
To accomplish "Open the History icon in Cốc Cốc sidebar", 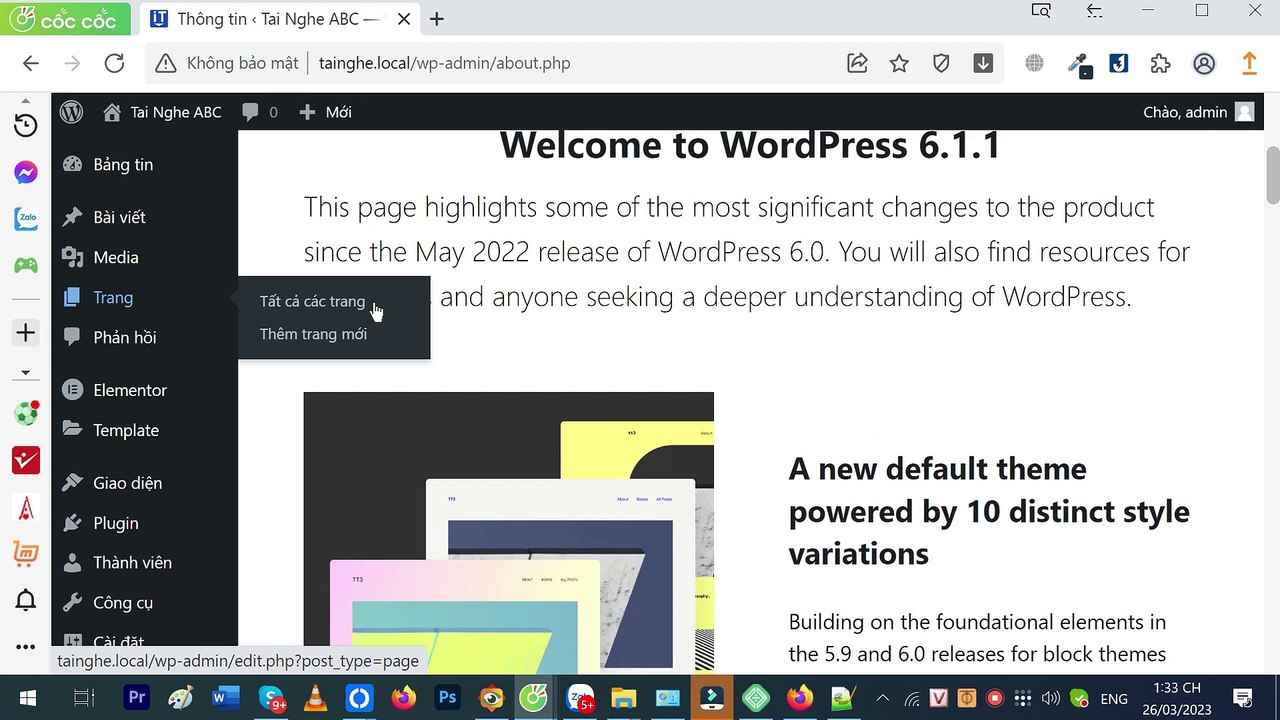I will tap(26, 126).
